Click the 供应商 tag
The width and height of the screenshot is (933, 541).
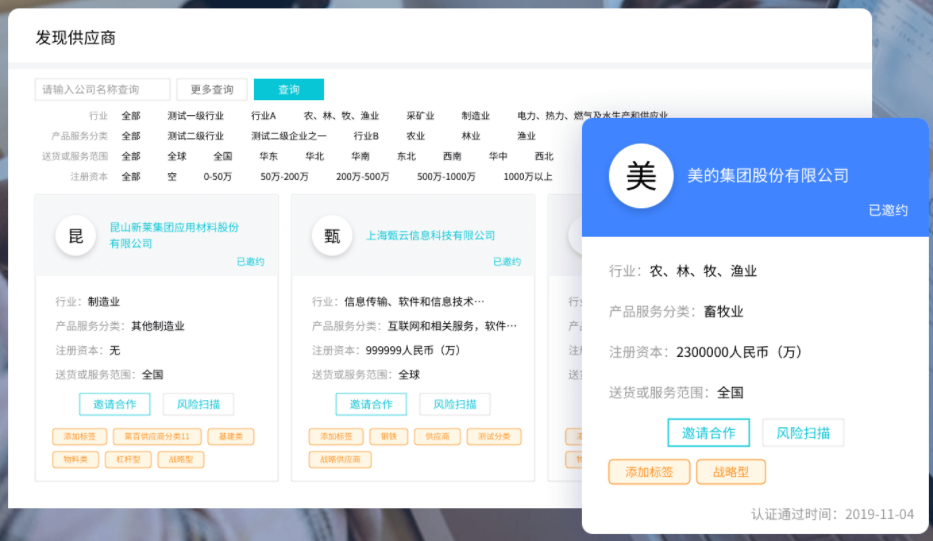coord(437,436)
